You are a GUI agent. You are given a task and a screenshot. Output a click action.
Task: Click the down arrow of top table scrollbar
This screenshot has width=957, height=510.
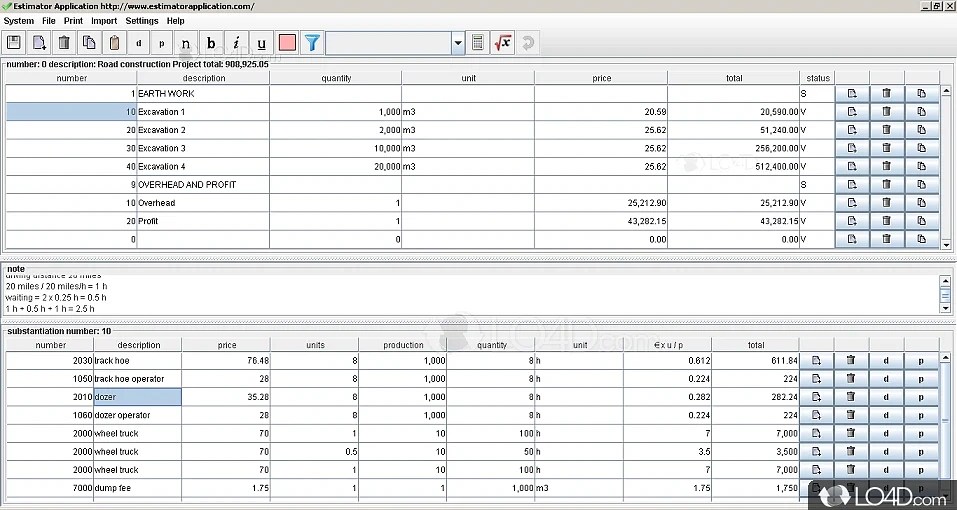coord(946,245)
